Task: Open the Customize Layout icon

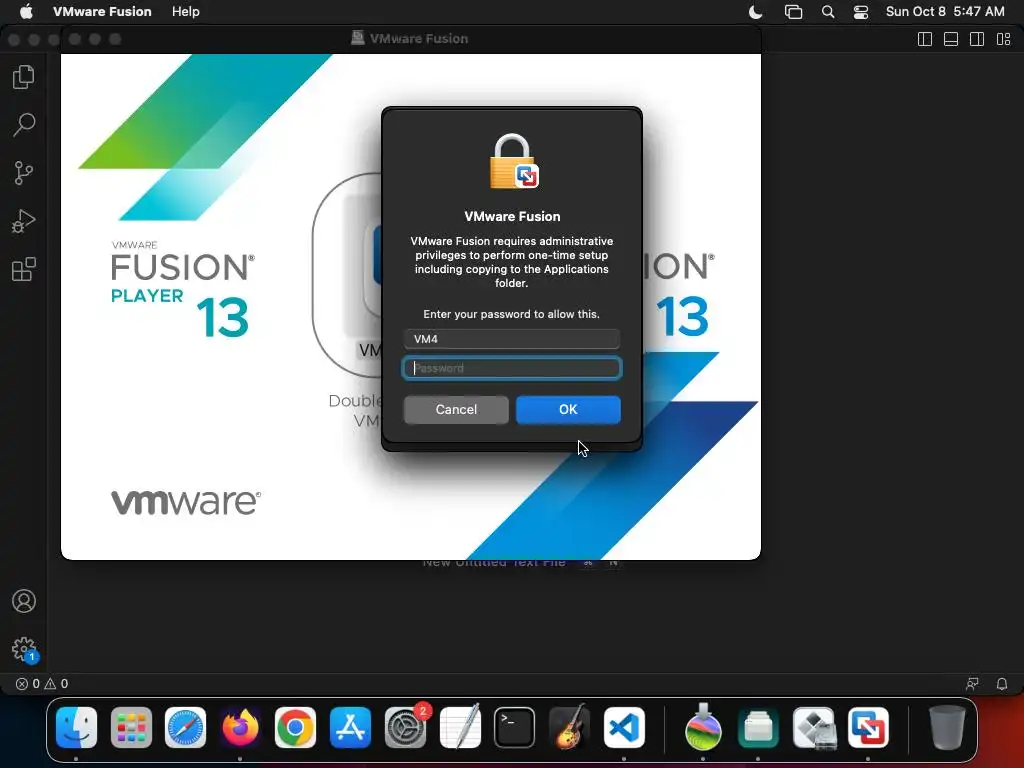Action: tap(1003, 39)
